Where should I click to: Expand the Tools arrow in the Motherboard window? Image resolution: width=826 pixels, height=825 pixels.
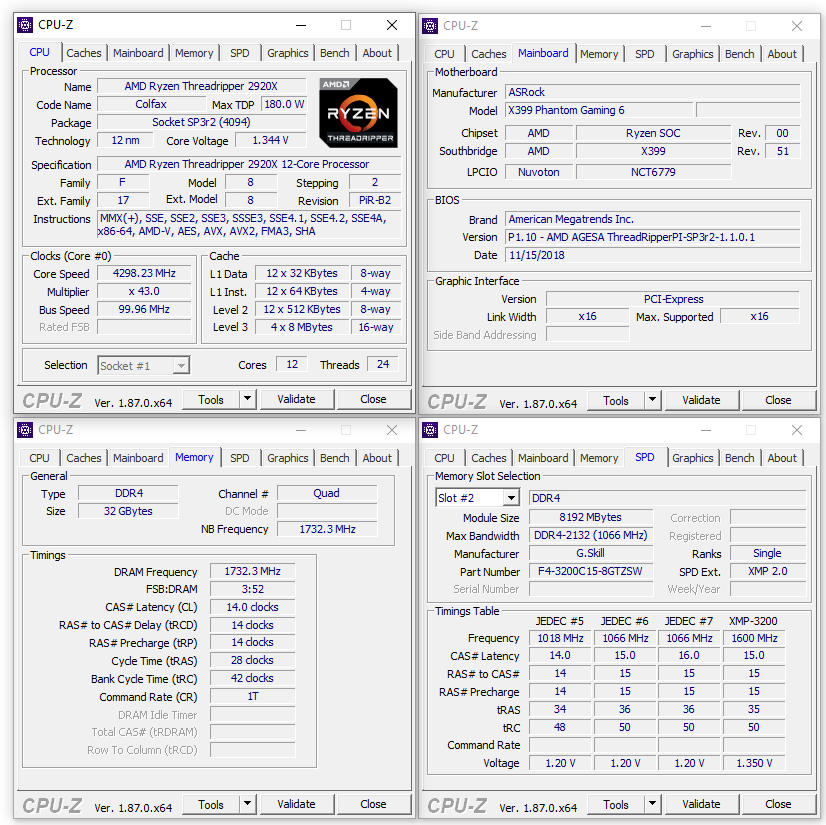click(653, 400)
